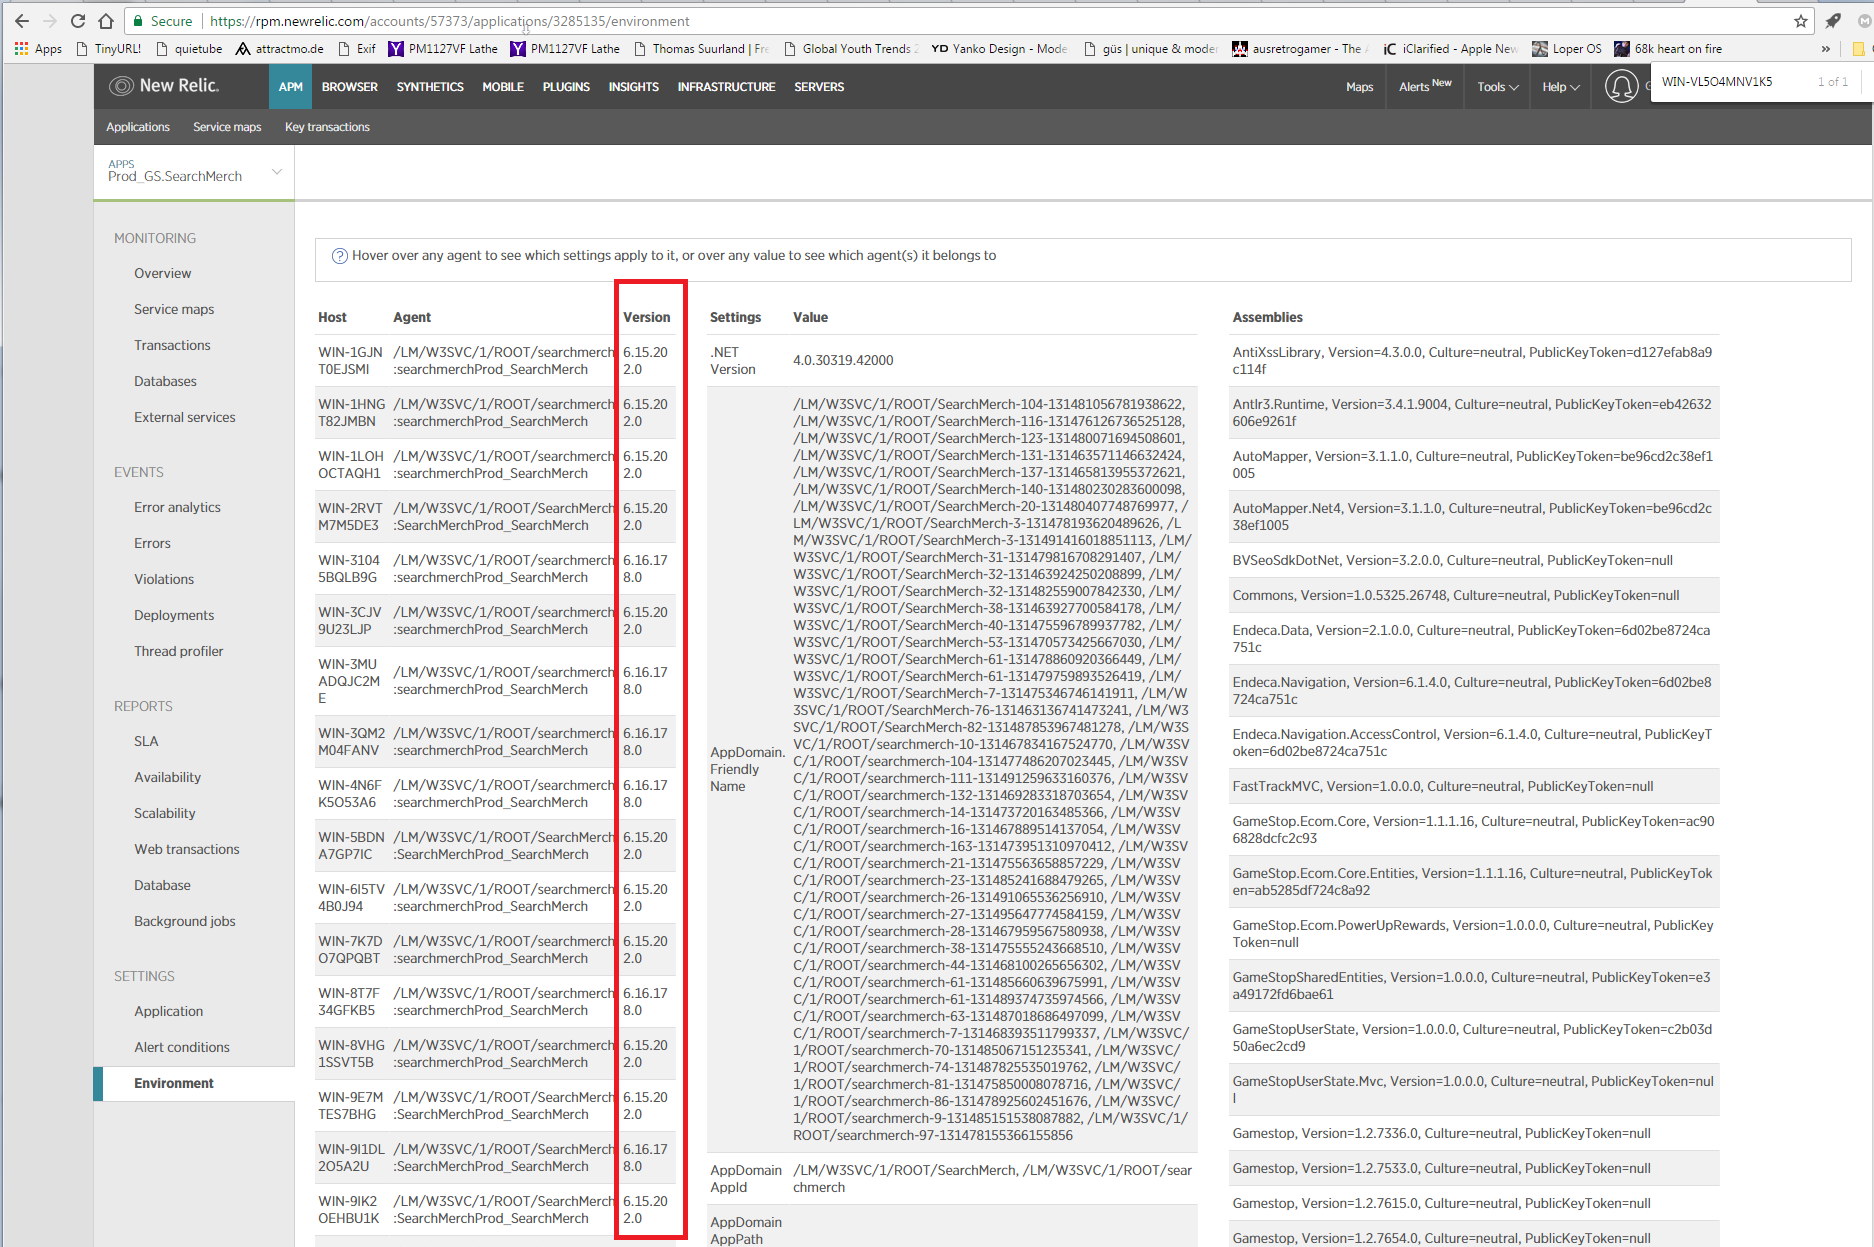Open Availability report in sidebar

click(167, 777)
